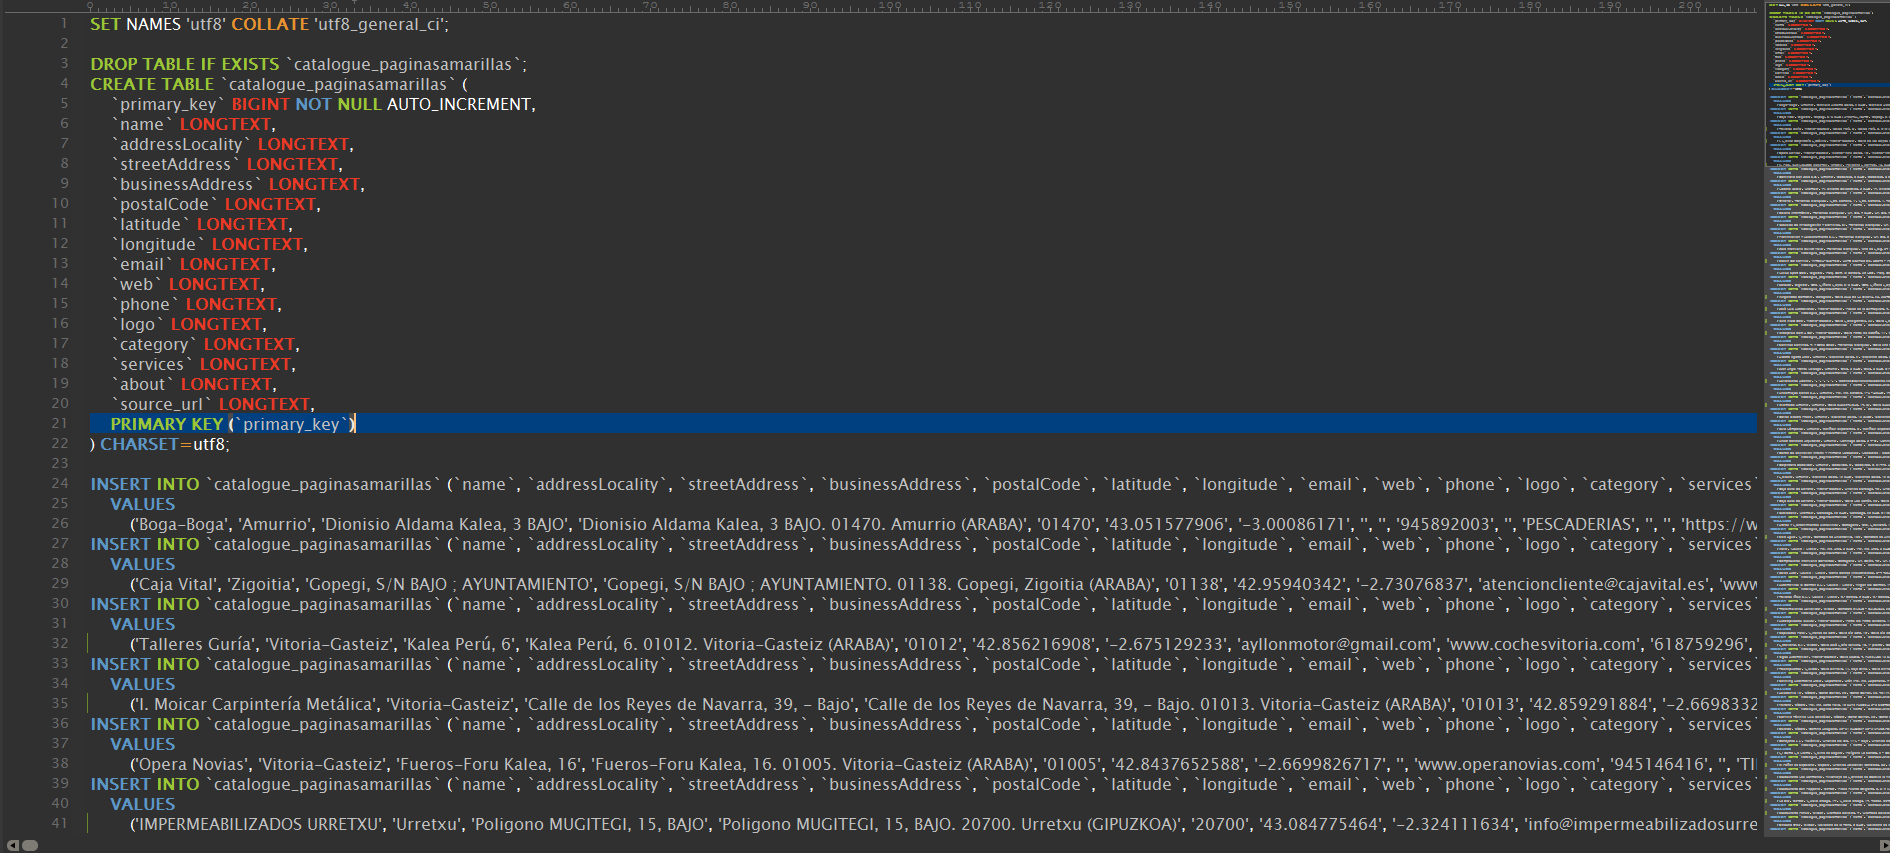Click the 'Opera Novias' value on line 38
The image size is (1890, 853).
pyautogui.click(x=191, y=764)
